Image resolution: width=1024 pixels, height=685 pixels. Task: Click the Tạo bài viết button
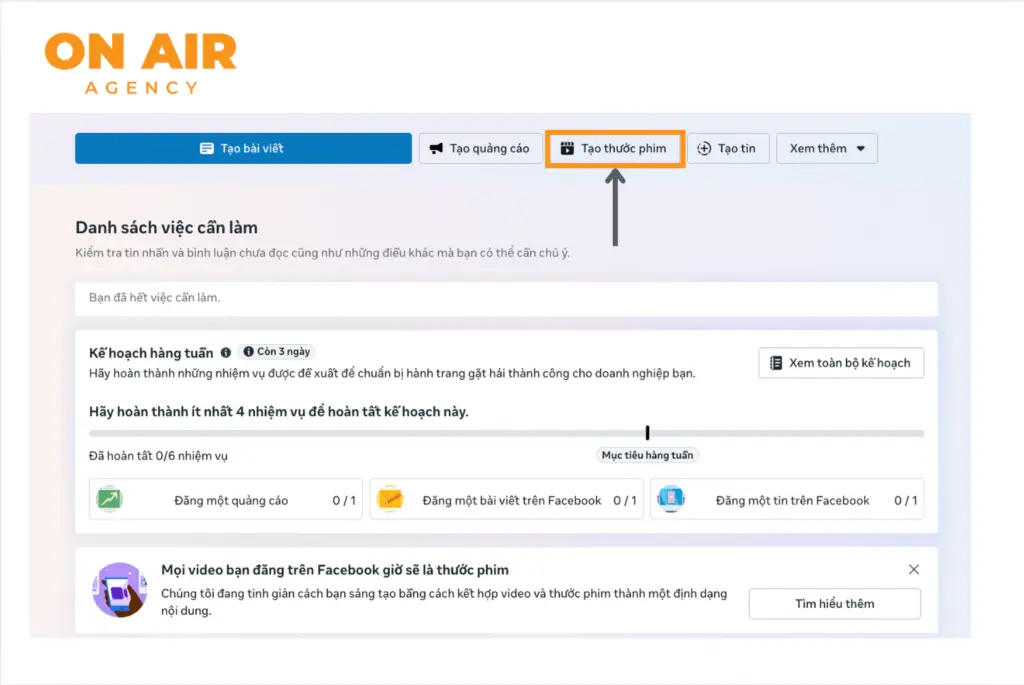[x=243, y=148]
